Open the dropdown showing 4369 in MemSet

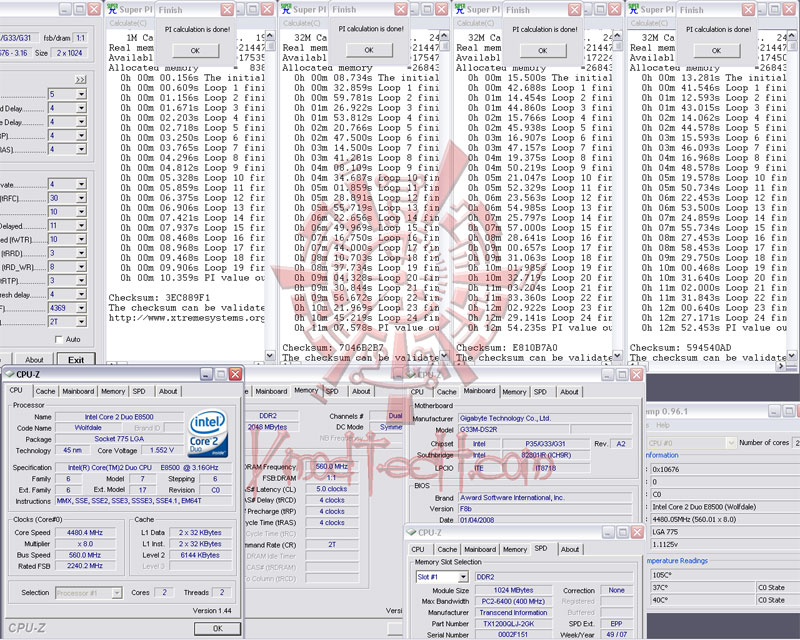pos(81,308)
